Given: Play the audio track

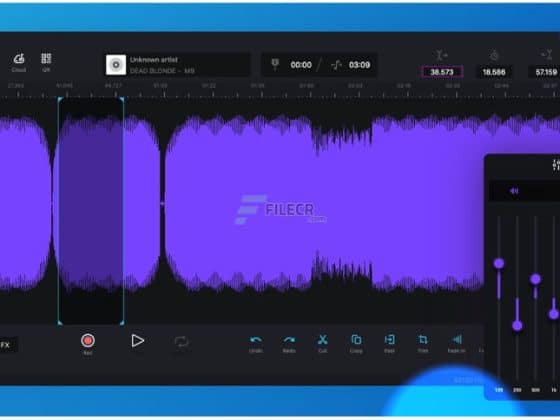Looking at the screenshot, I should pyautogui.click(x=137, y=341).
